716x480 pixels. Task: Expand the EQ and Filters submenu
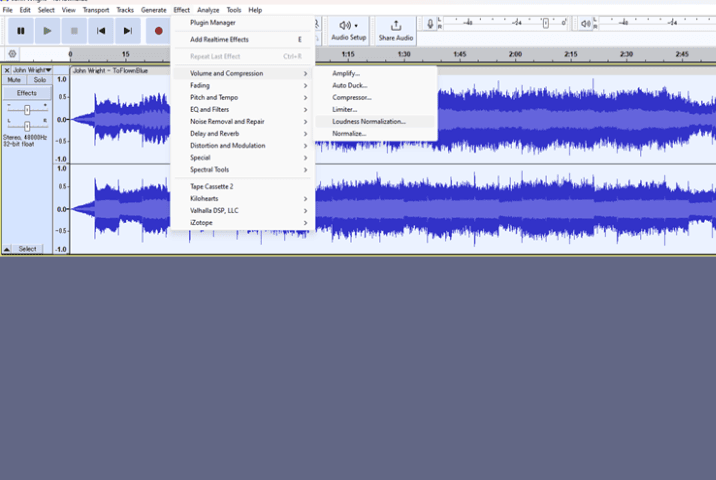(x=242, y=110)
